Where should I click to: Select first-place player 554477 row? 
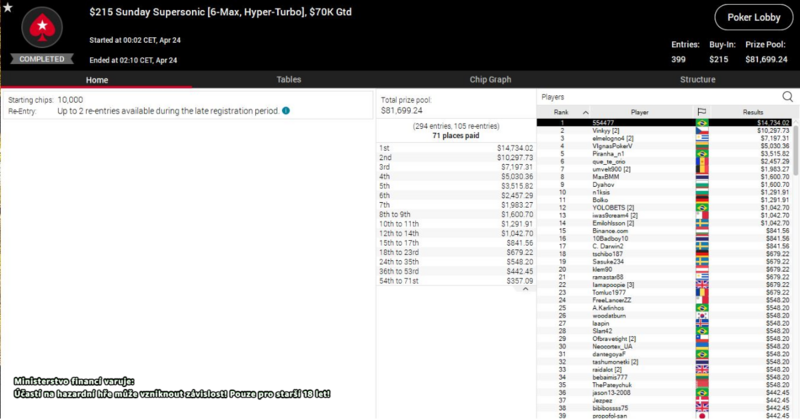click(x=665, y=123)
